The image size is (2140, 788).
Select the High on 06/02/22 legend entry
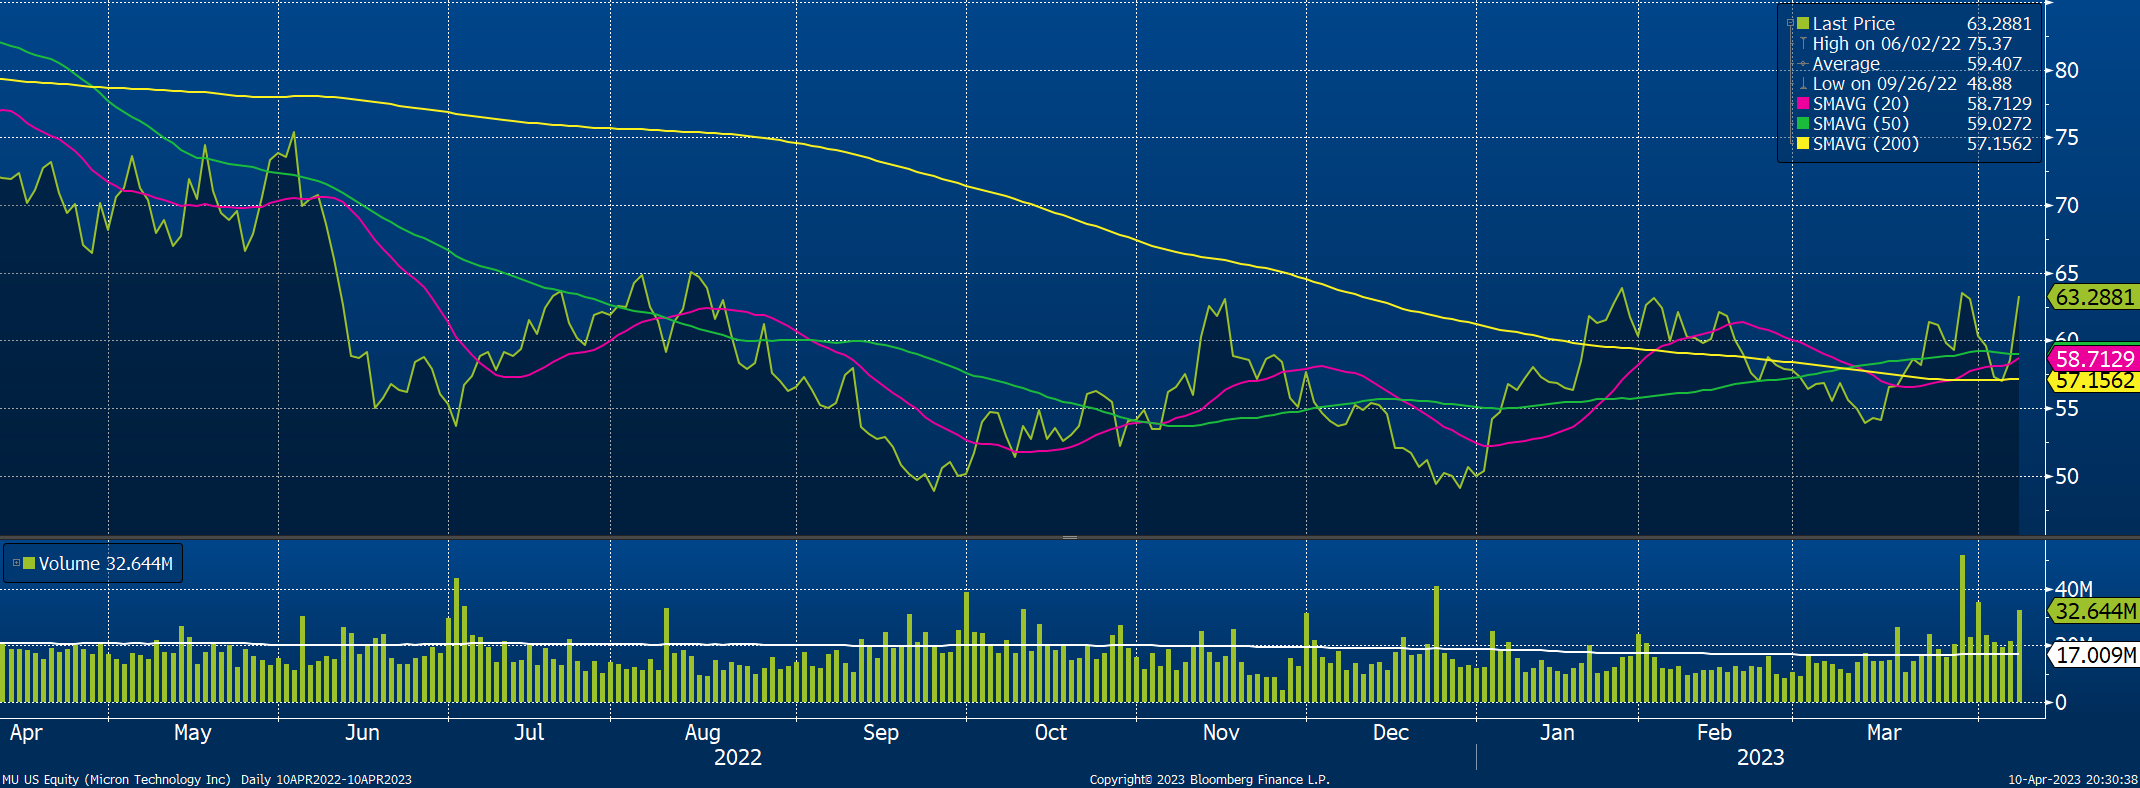pos(1886,44)
